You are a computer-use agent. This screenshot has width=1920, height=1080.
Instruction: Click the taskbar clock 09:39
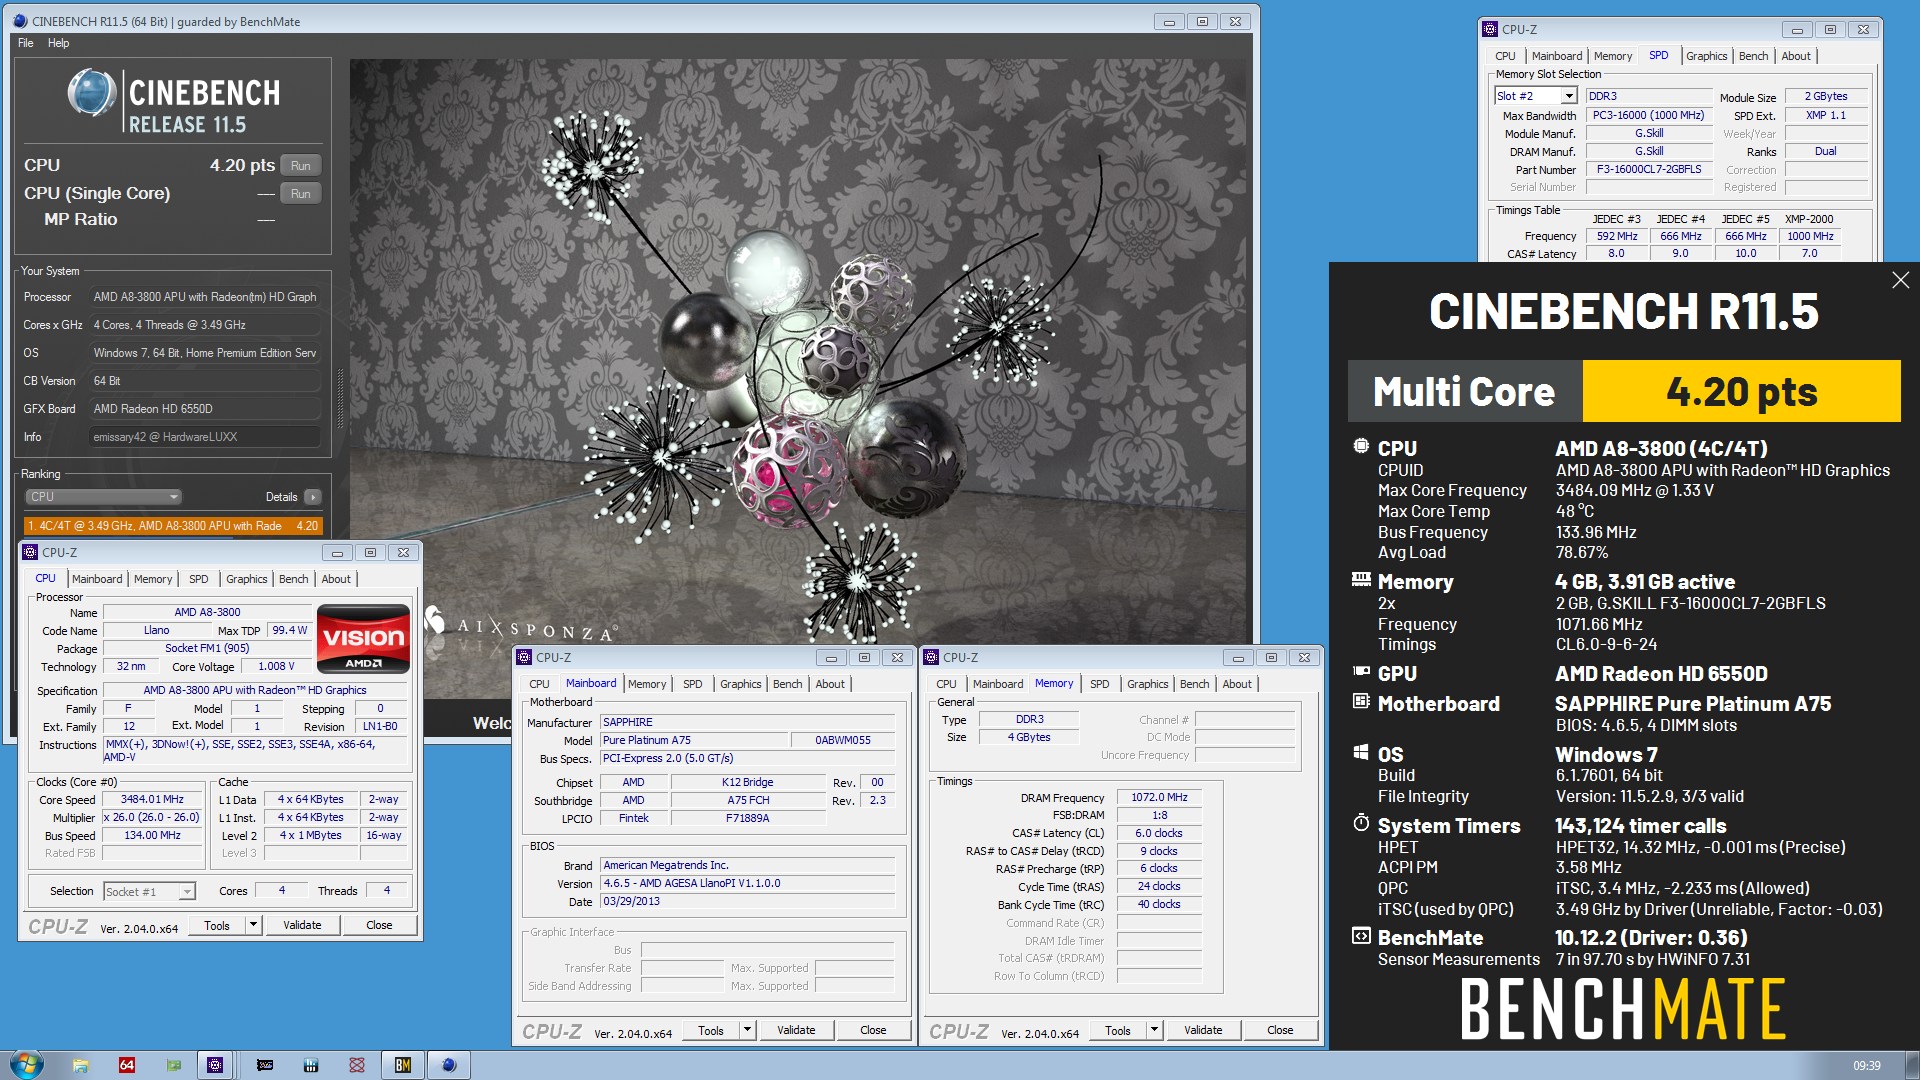pos(1866,1066)
